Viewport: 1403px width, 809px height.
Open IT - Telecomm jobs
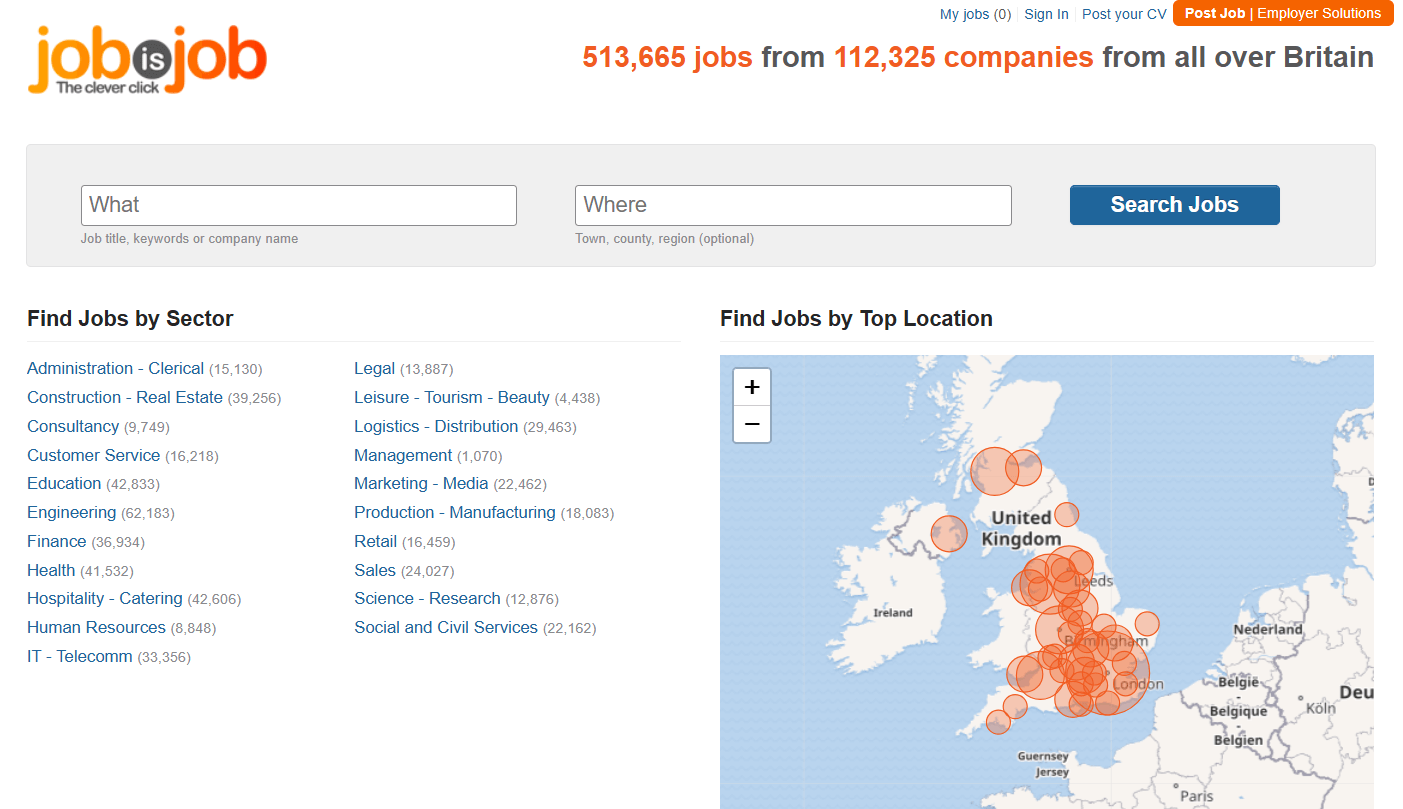pos(80,656)
